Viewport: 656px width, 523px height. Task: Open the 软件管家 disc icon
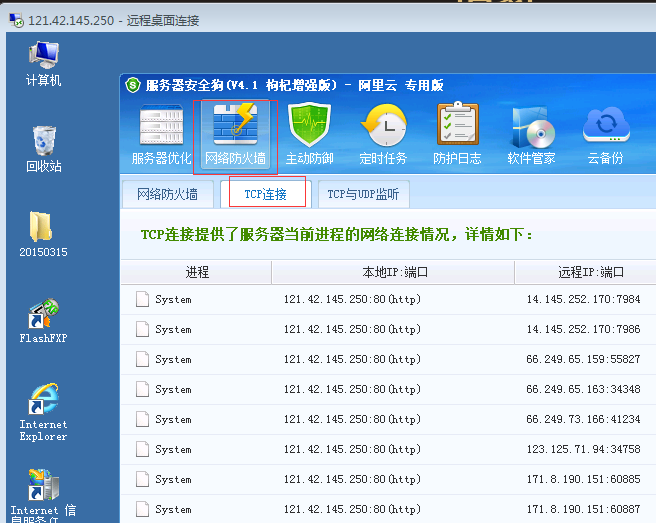531,135
